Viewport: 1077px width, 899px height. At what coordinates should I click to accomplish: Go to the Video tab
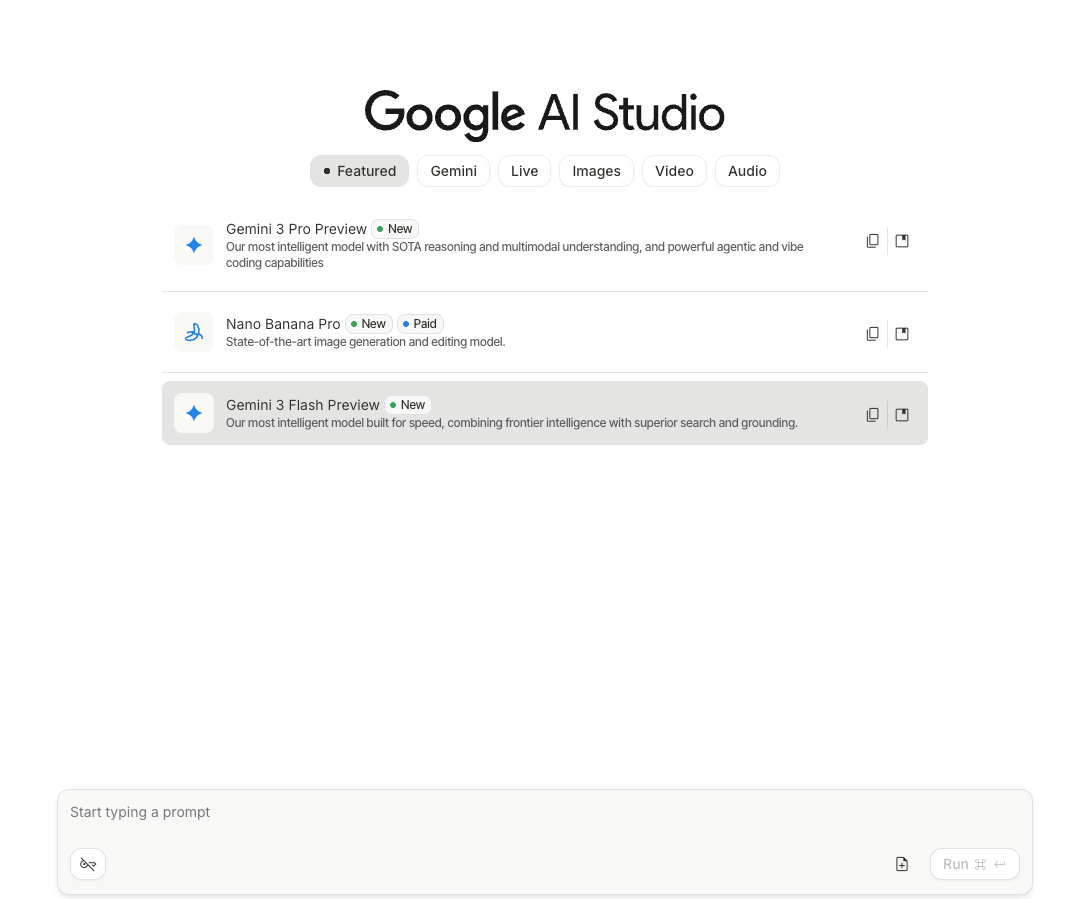click(x=674, y=171)
